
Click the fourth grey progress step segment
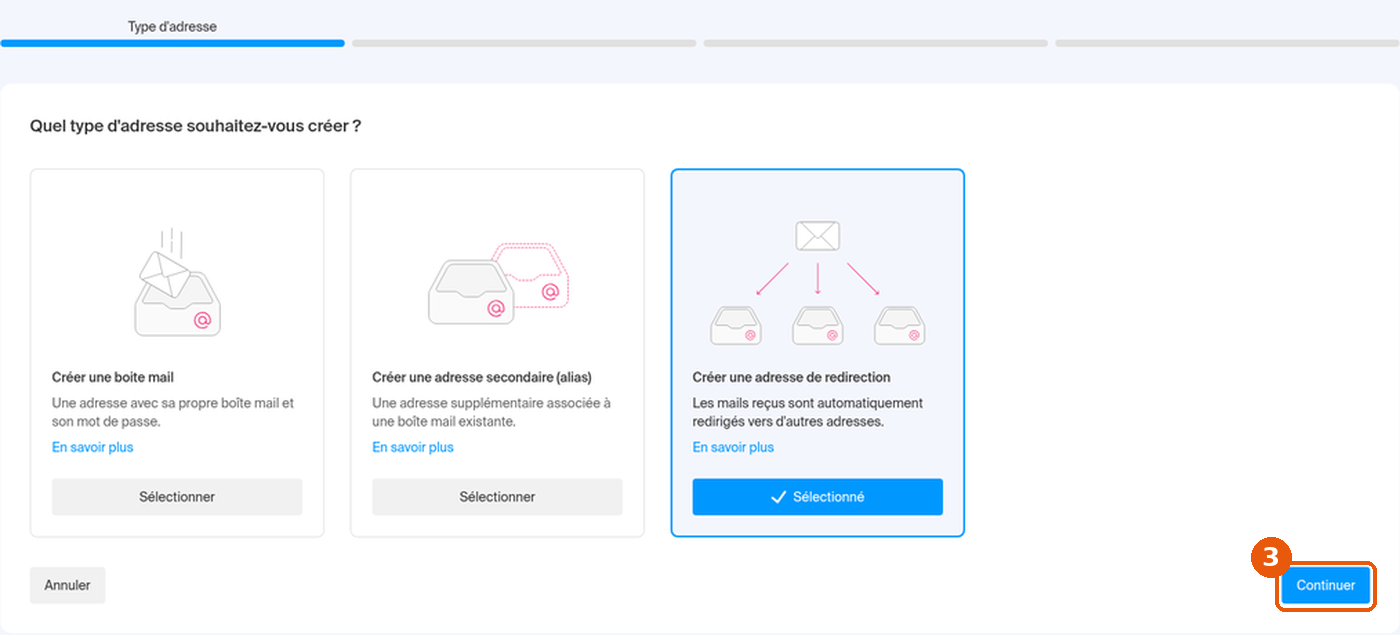(1227, 43)
